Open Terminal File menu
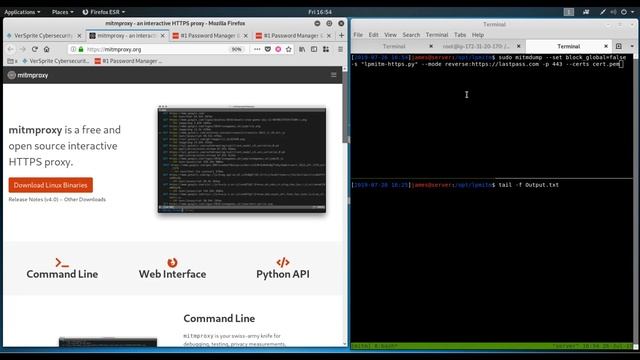 pyautogui.click(x=358, y=35)
